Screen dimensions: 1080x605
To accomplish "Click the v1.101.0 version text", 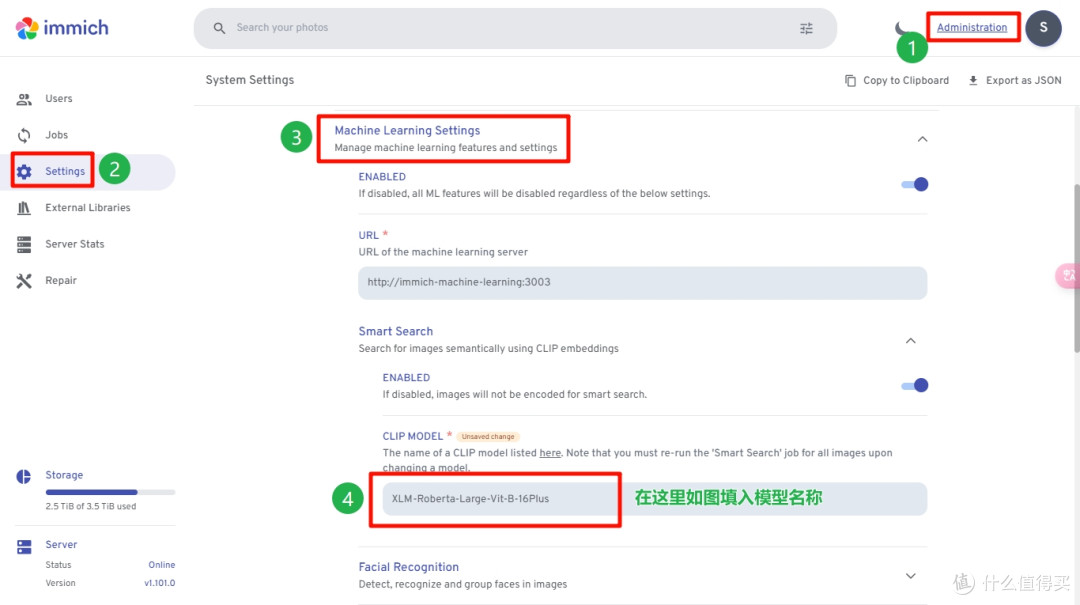I will click(159, 583).
